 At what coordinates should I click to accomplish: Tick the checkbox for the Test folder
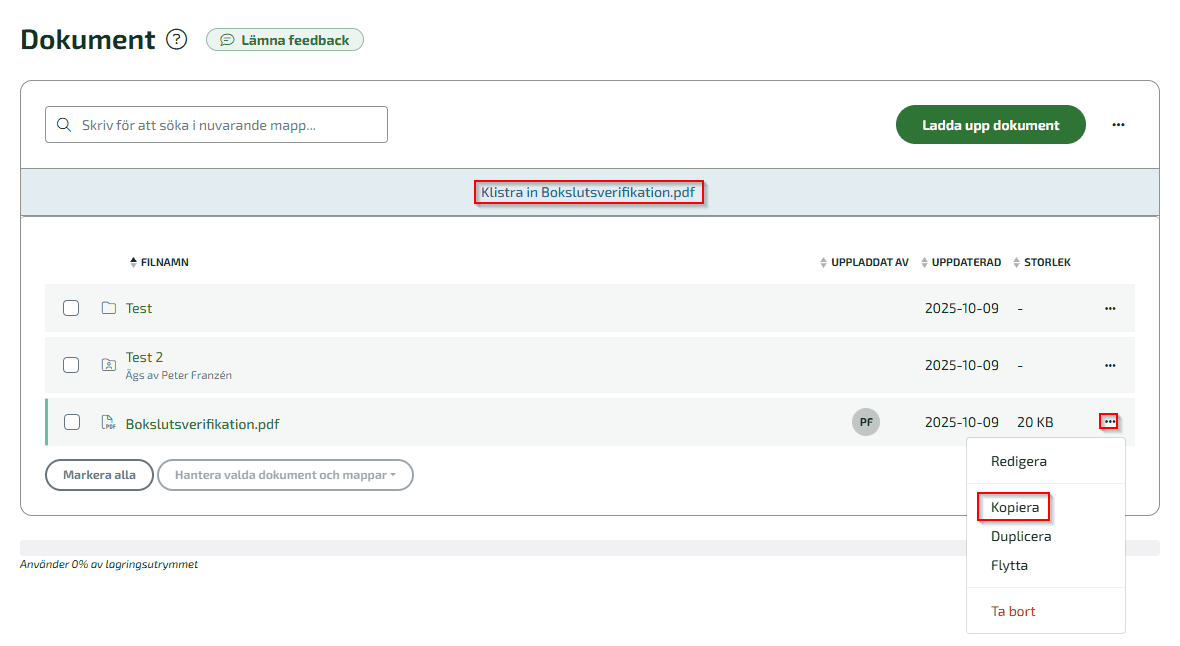[71, 308]
